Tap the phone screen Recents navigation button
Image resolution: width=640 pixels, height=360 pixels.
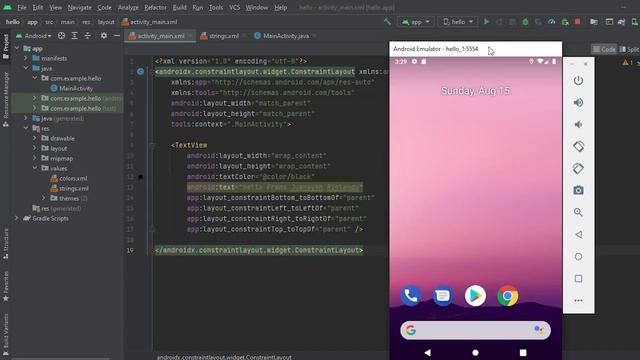pos(523,352)
